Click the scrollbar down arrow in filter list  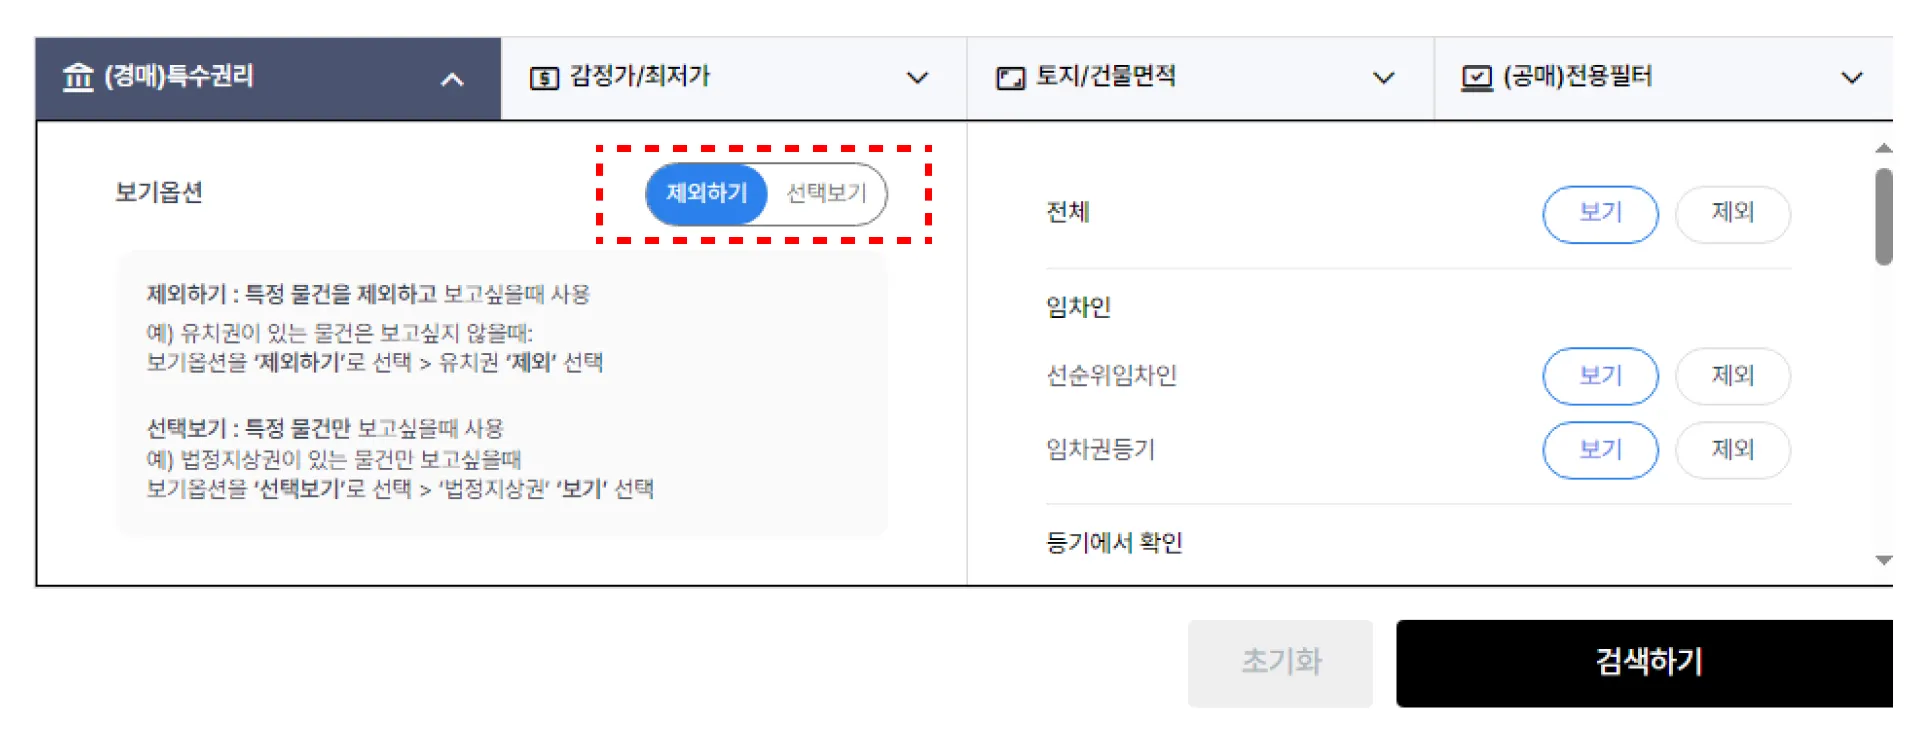click(1884, 560)
